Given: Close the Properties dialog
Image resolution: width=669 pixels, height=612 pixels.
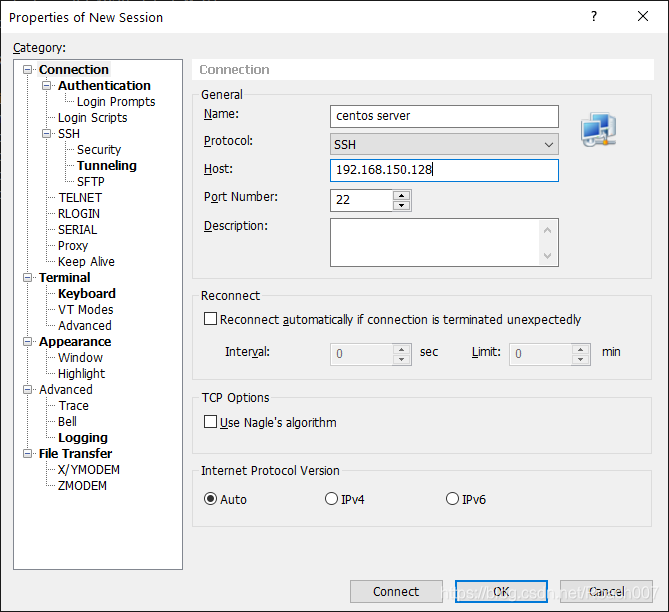Looking at the screenshot, I should 643,17.
